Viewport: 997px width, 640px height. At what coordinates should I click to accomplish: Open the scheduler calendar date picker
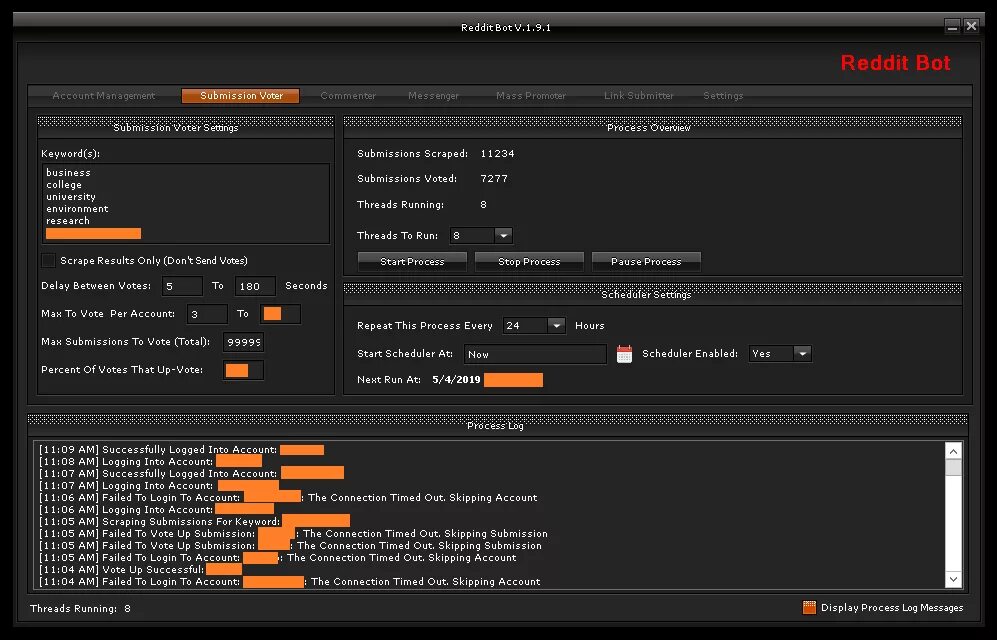pos(624,354)
